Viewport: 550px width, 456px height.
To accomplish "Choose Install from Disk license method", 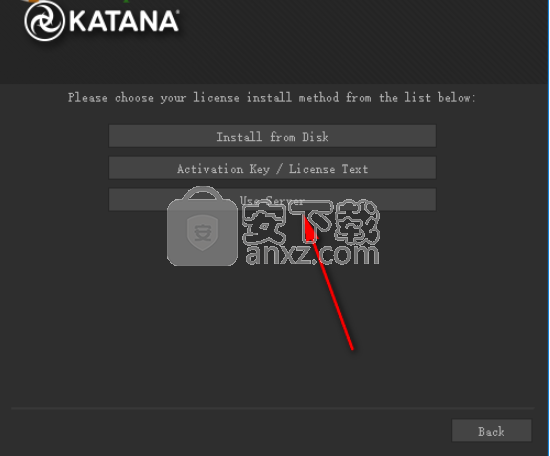I will point(273,136).
